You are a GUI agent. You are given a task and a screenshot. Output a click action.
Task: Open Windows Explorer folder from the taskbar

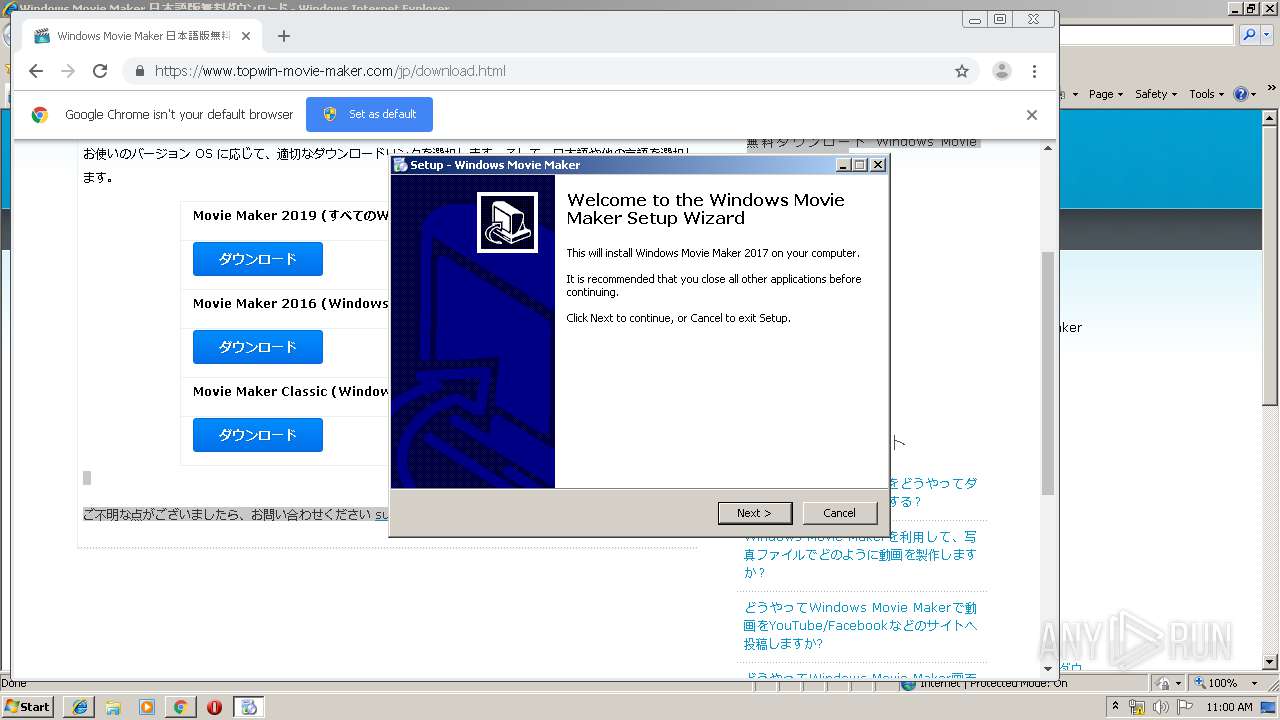(x=113, y=707)
